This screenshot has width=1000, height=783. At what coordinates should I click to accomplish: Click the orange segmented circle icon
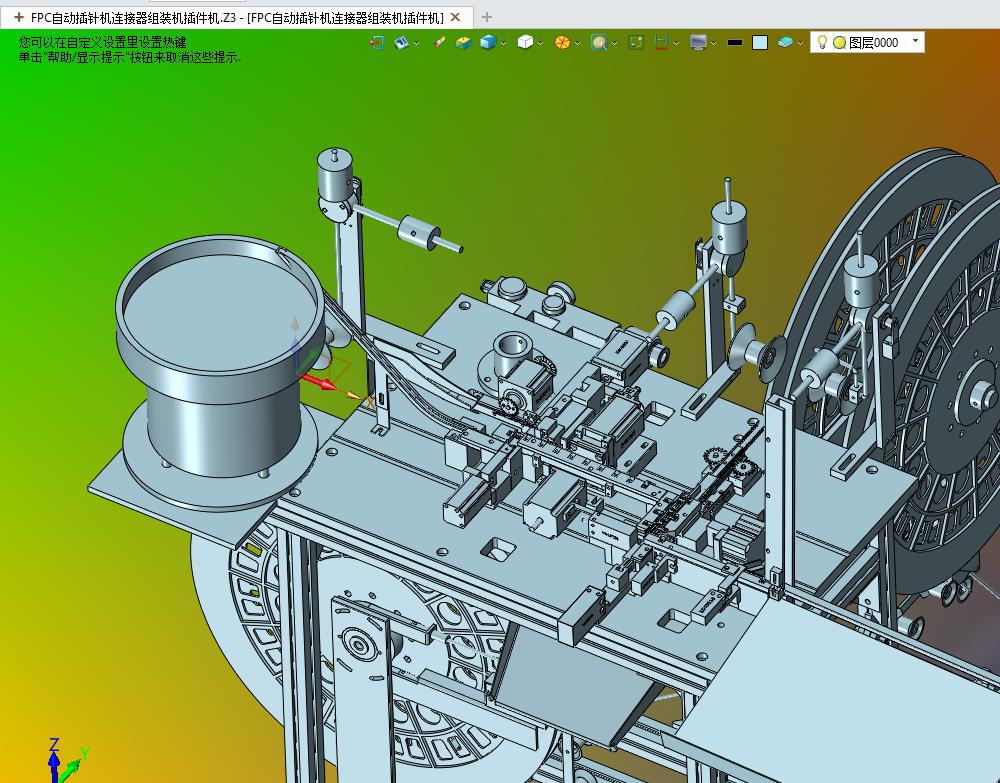pos(562,43)
